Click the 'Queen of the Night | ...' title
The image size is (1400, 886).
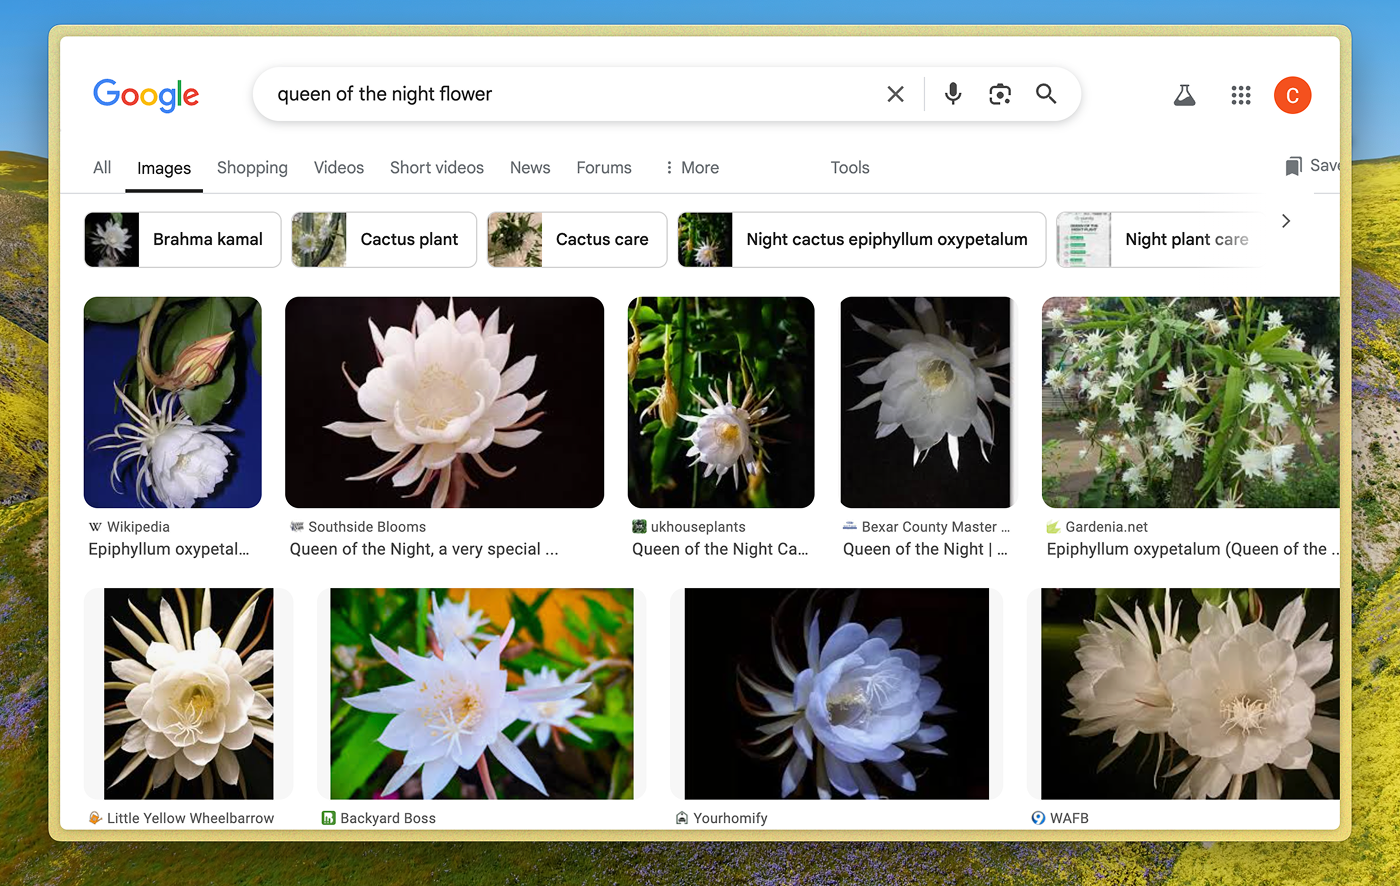tap(925, 549)
